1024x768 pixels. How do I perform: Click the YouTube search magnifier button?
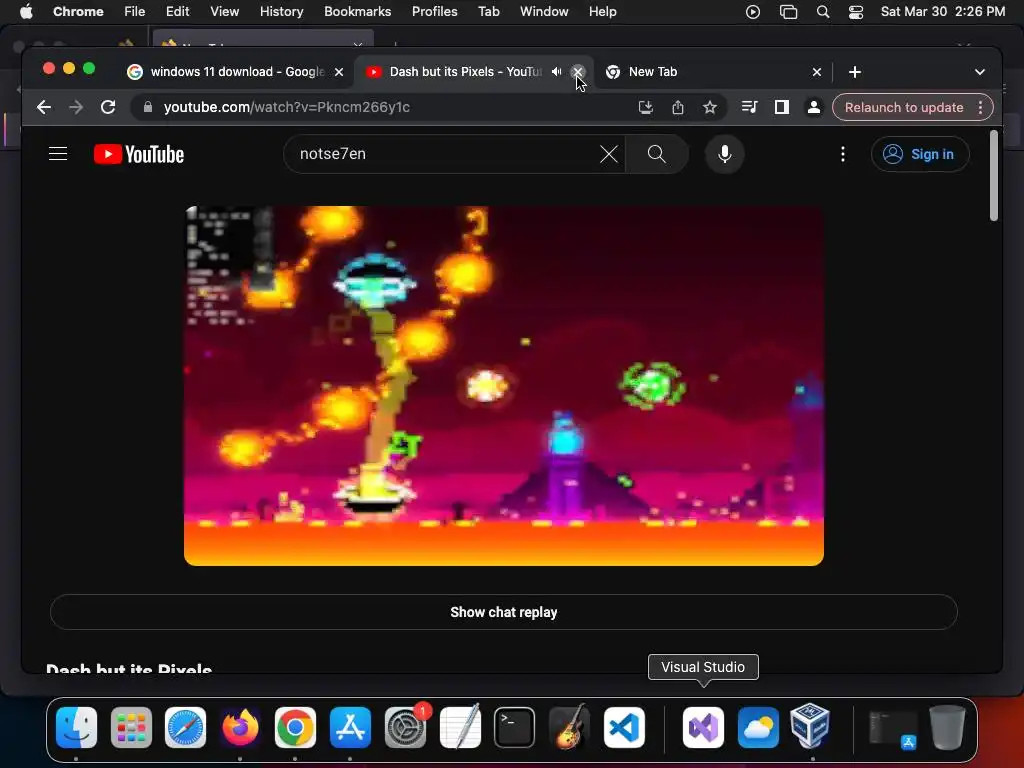point(657,154)
